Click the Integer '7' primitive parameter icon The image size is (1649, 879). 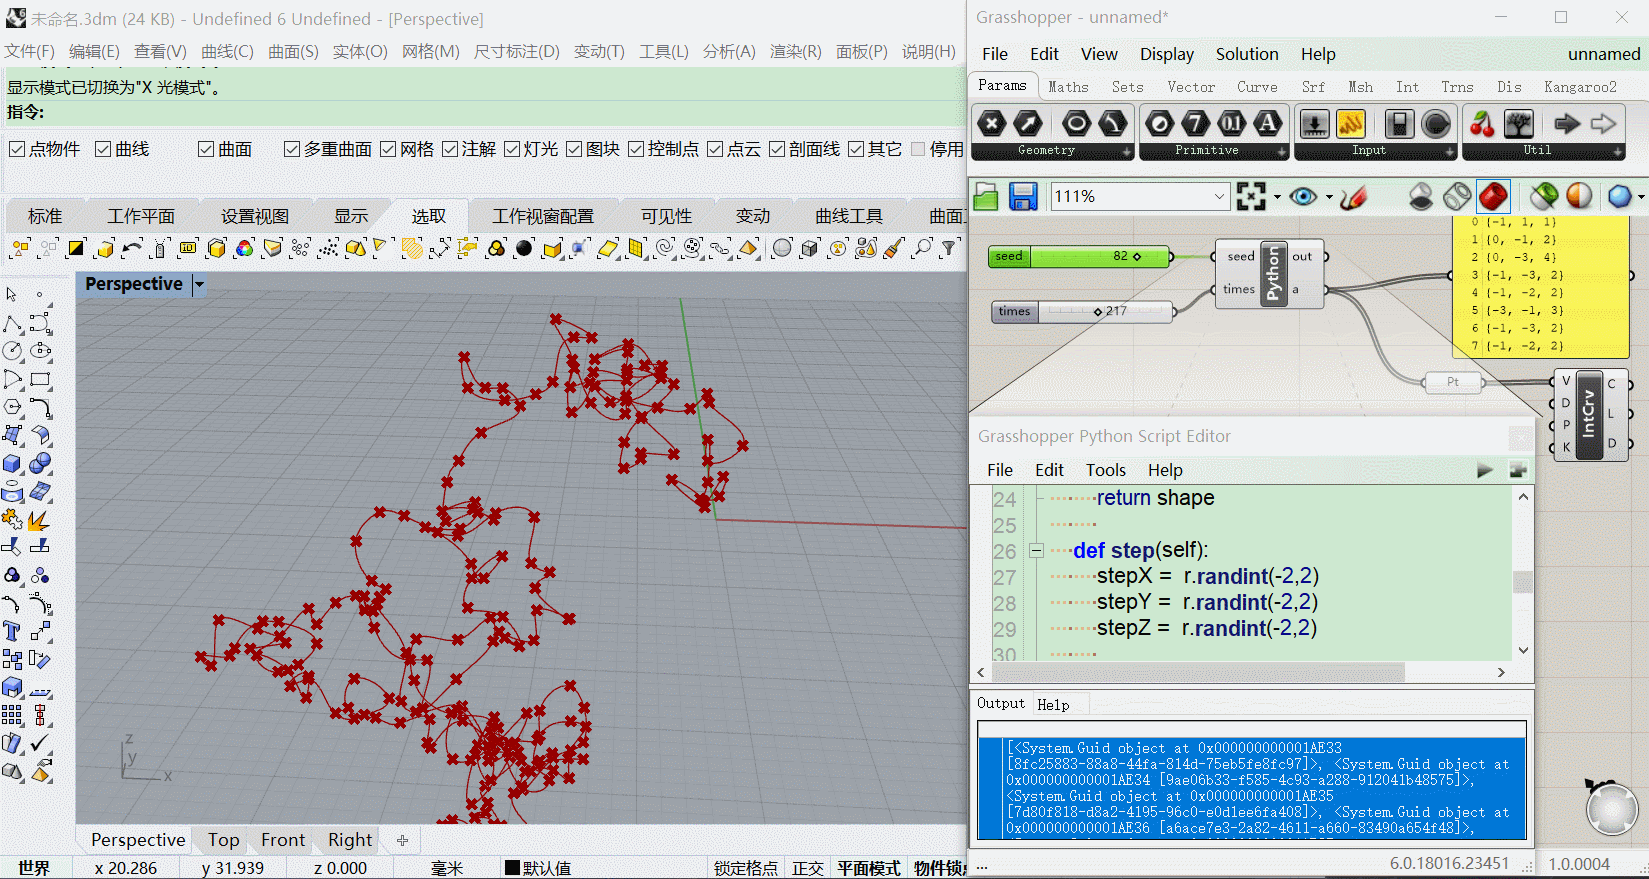(x=1196, y=124)
